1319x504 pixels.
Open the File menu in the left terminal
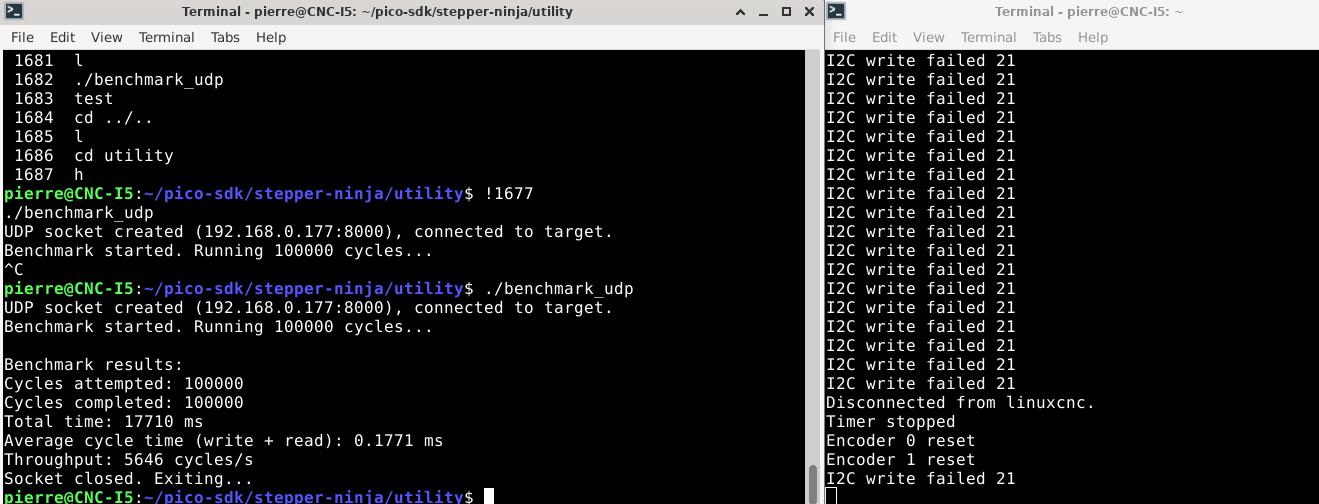(22, 37)
